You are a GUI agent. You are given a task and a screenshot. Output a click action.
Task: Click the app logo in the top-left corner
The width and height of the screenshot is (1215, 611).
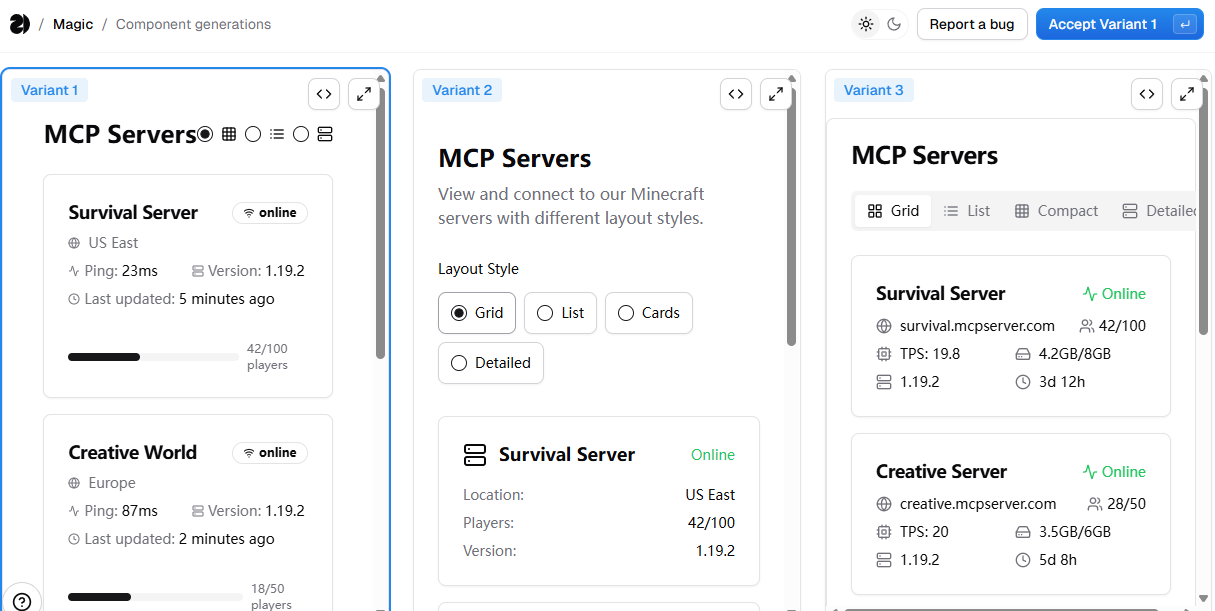(x=19, y=24)
